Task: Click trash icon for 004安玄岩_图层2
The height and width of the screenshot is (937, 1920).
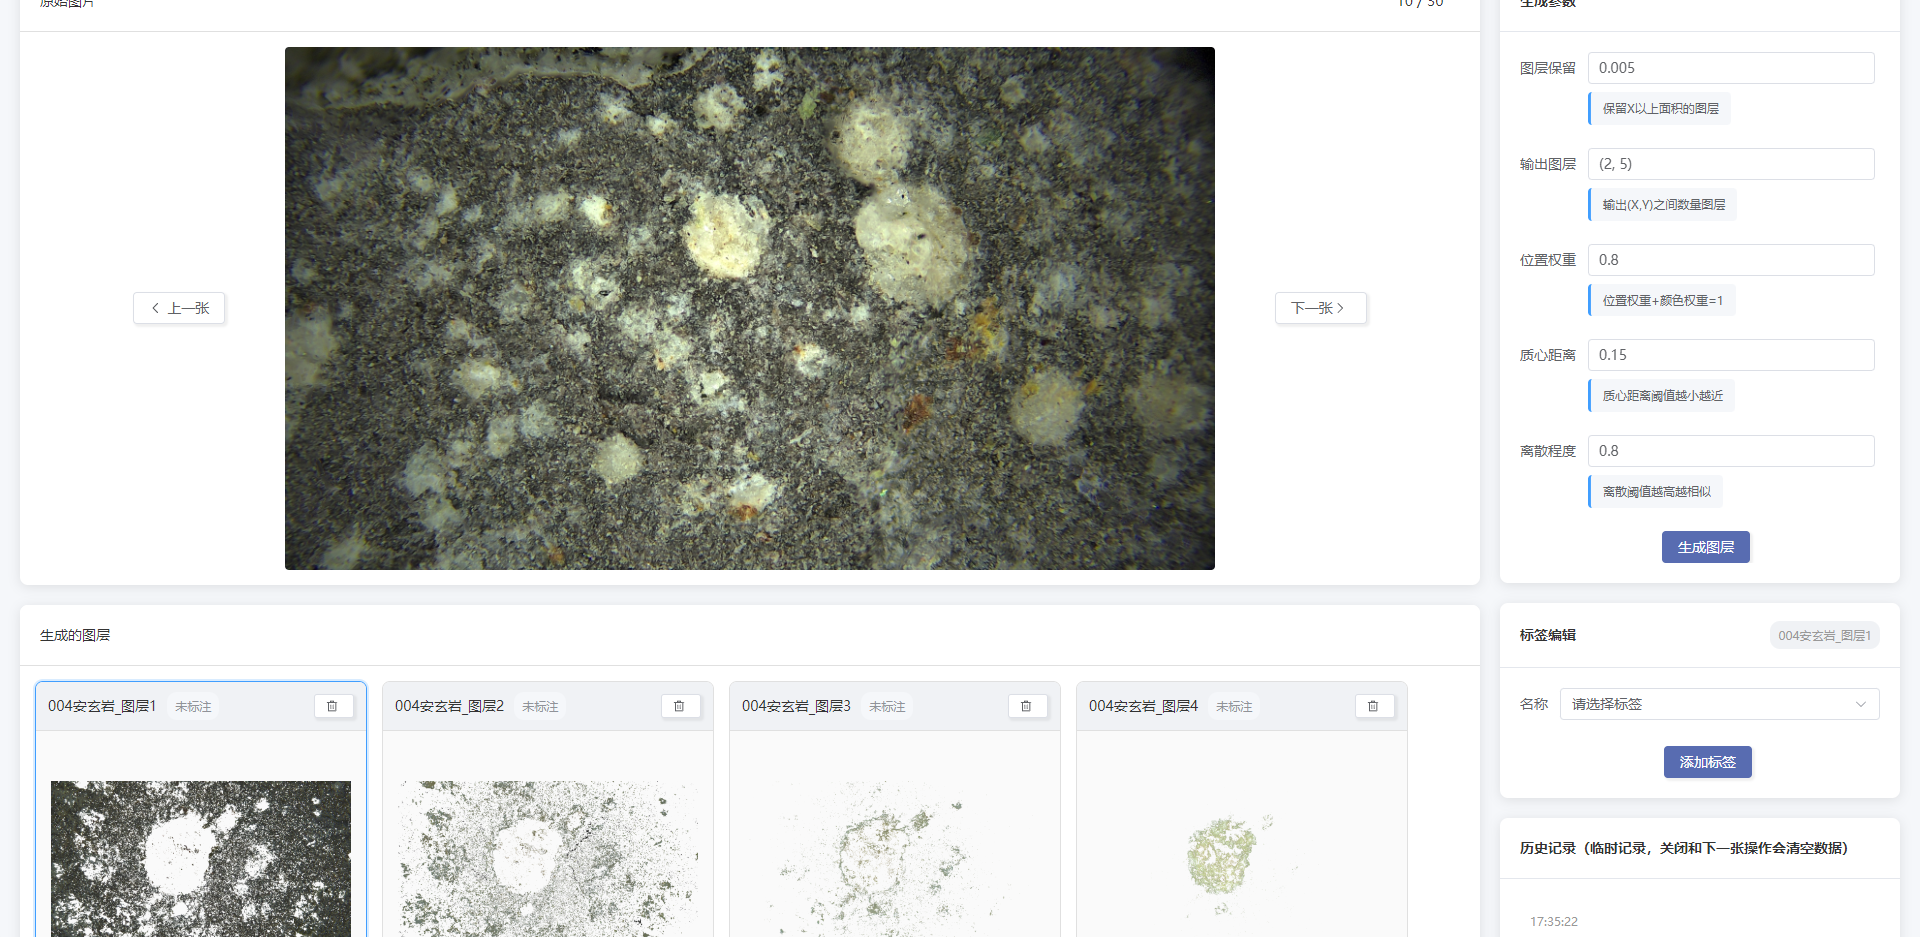Action: tap(680, 706)
